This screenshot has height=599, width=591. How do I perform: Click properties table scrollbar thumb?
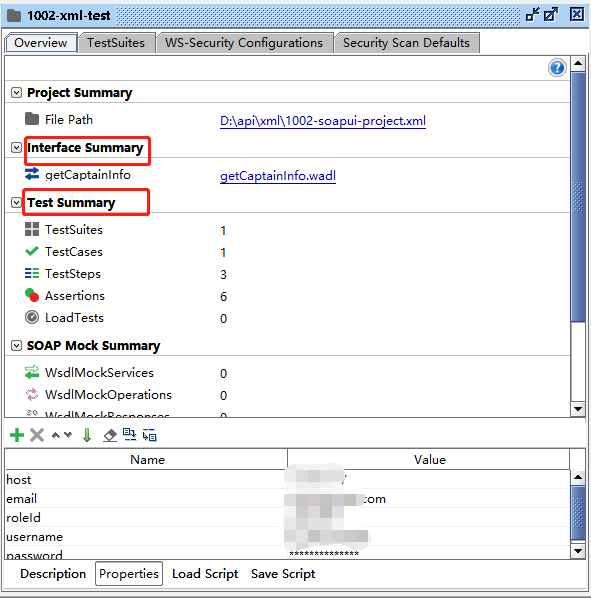tap(578, 513)
